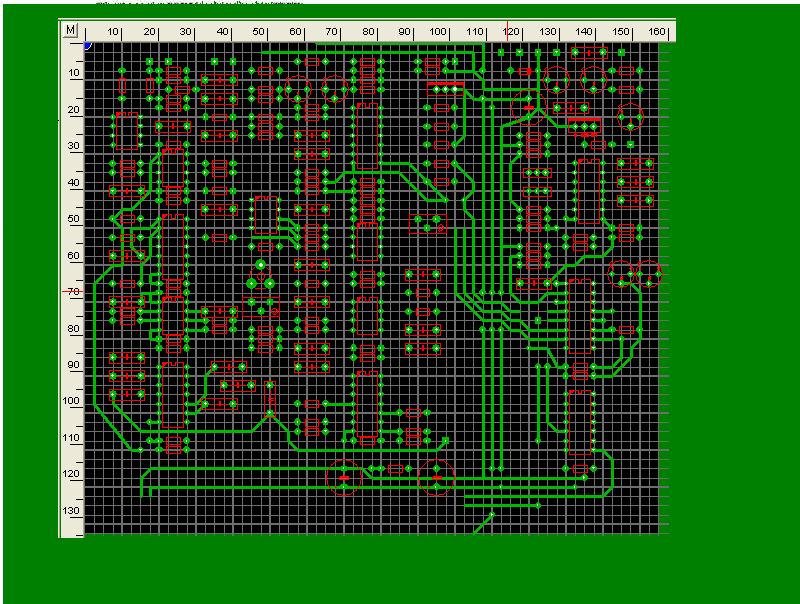Click label 20 on the vertical ruler
The width and height of the screenshot is (800, 604).
click(x=74, y=109)
